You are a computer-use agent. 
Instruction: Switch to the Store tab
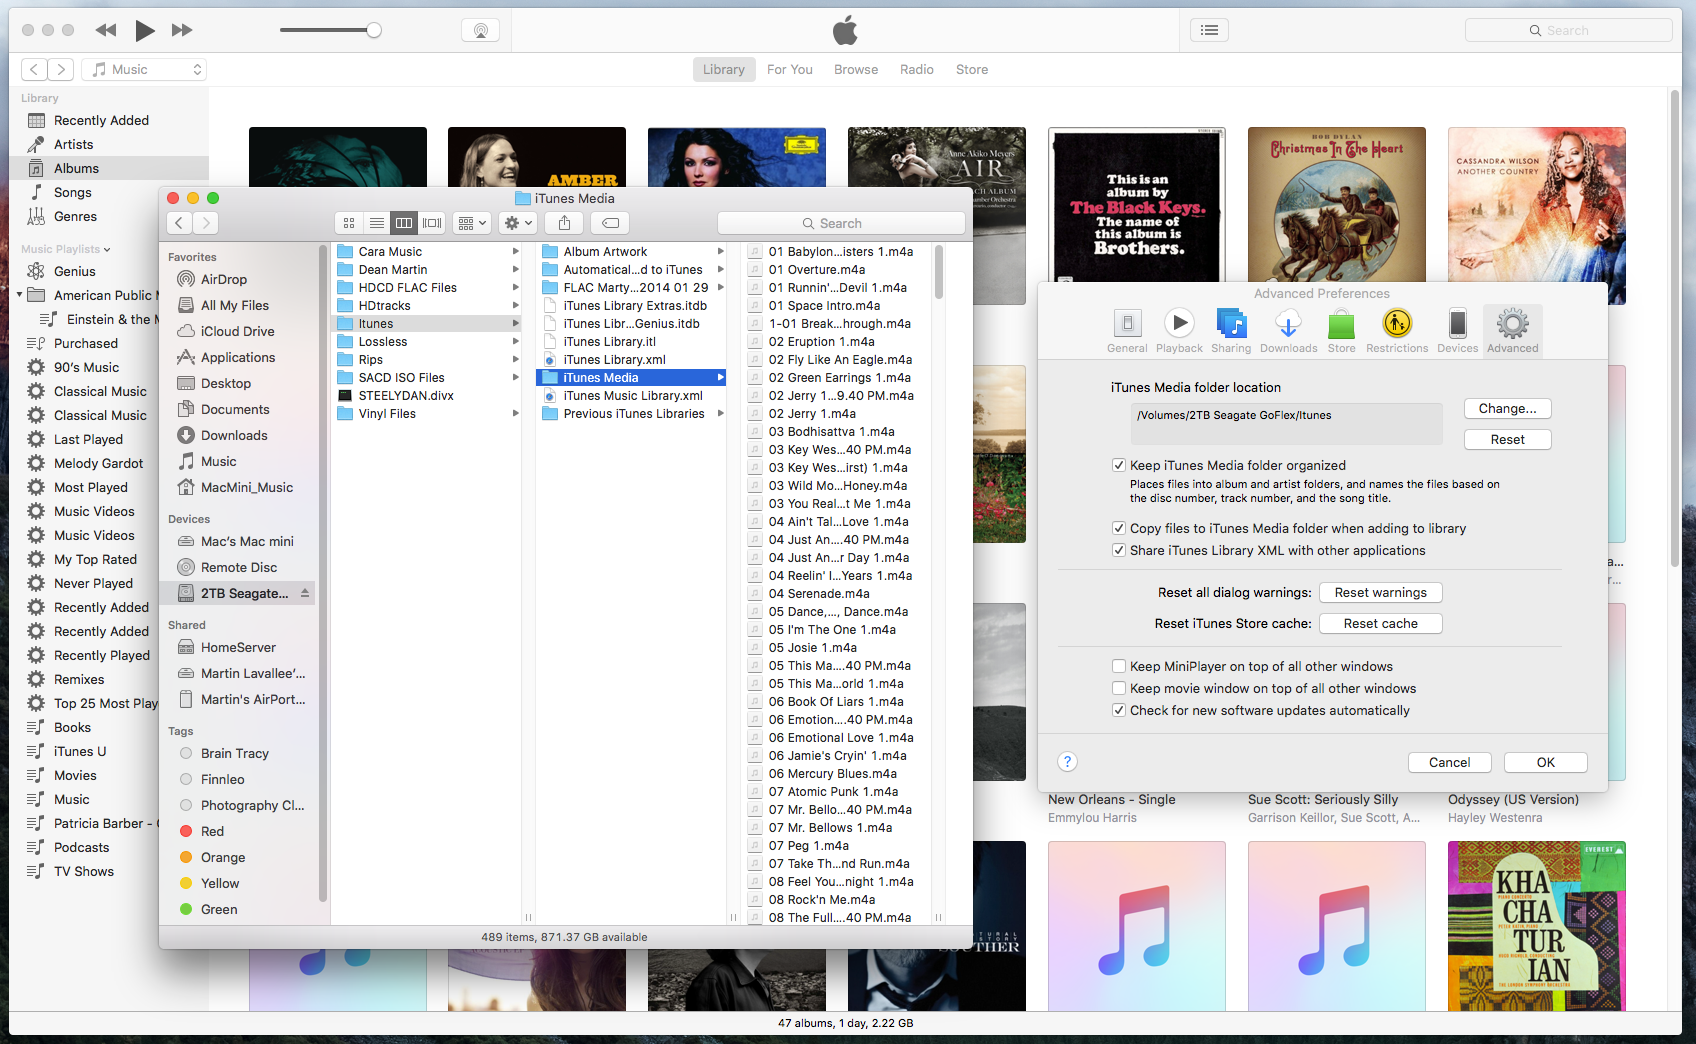click(x=971, y=69)
